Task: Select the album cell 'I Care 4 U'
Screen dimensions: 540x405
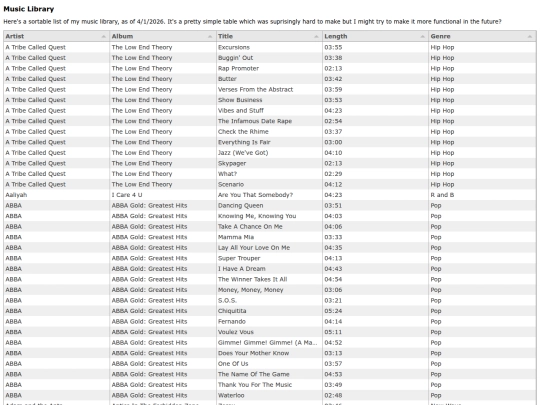Action: tap(163, 195)
